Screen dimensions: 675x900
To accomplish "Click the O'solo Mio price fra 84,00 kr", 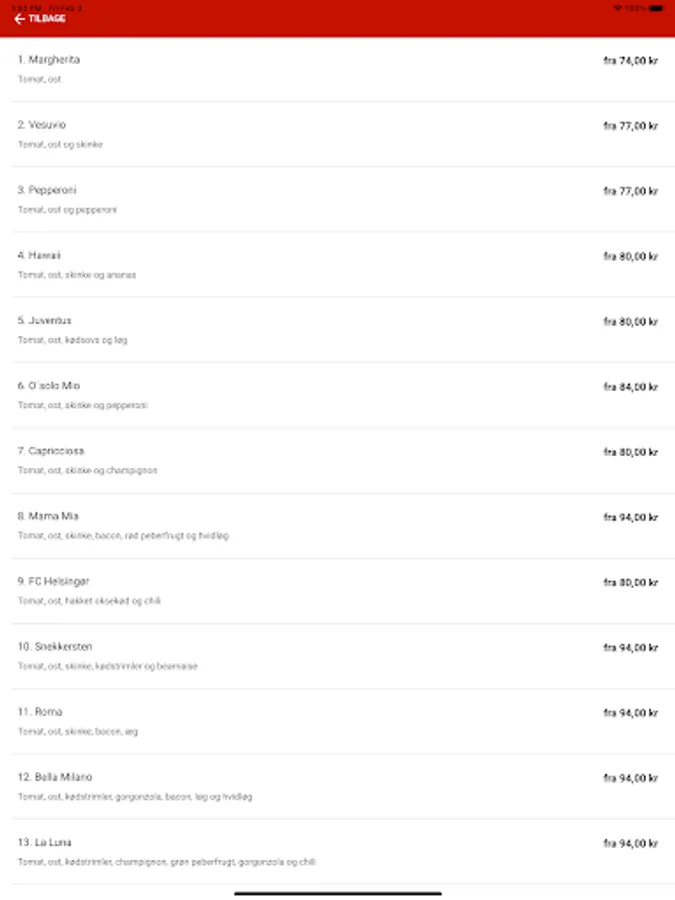I will click(x=630, y=387).
